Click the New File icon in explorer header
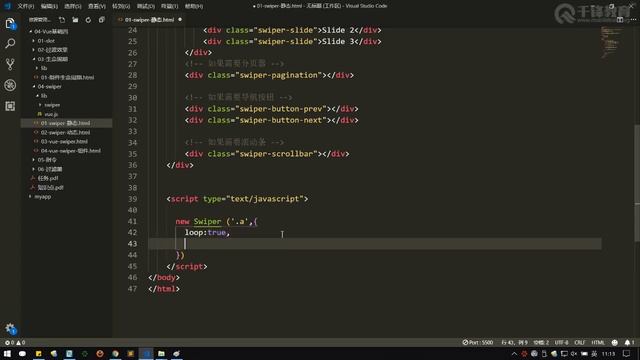This screenshot has height=360, width=640. 62,20
